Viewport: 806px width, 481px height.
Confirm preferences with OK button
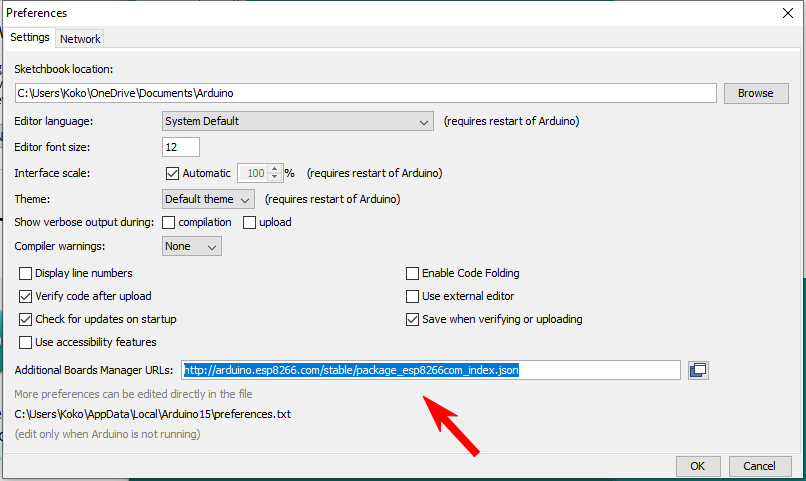coord(698,466)
